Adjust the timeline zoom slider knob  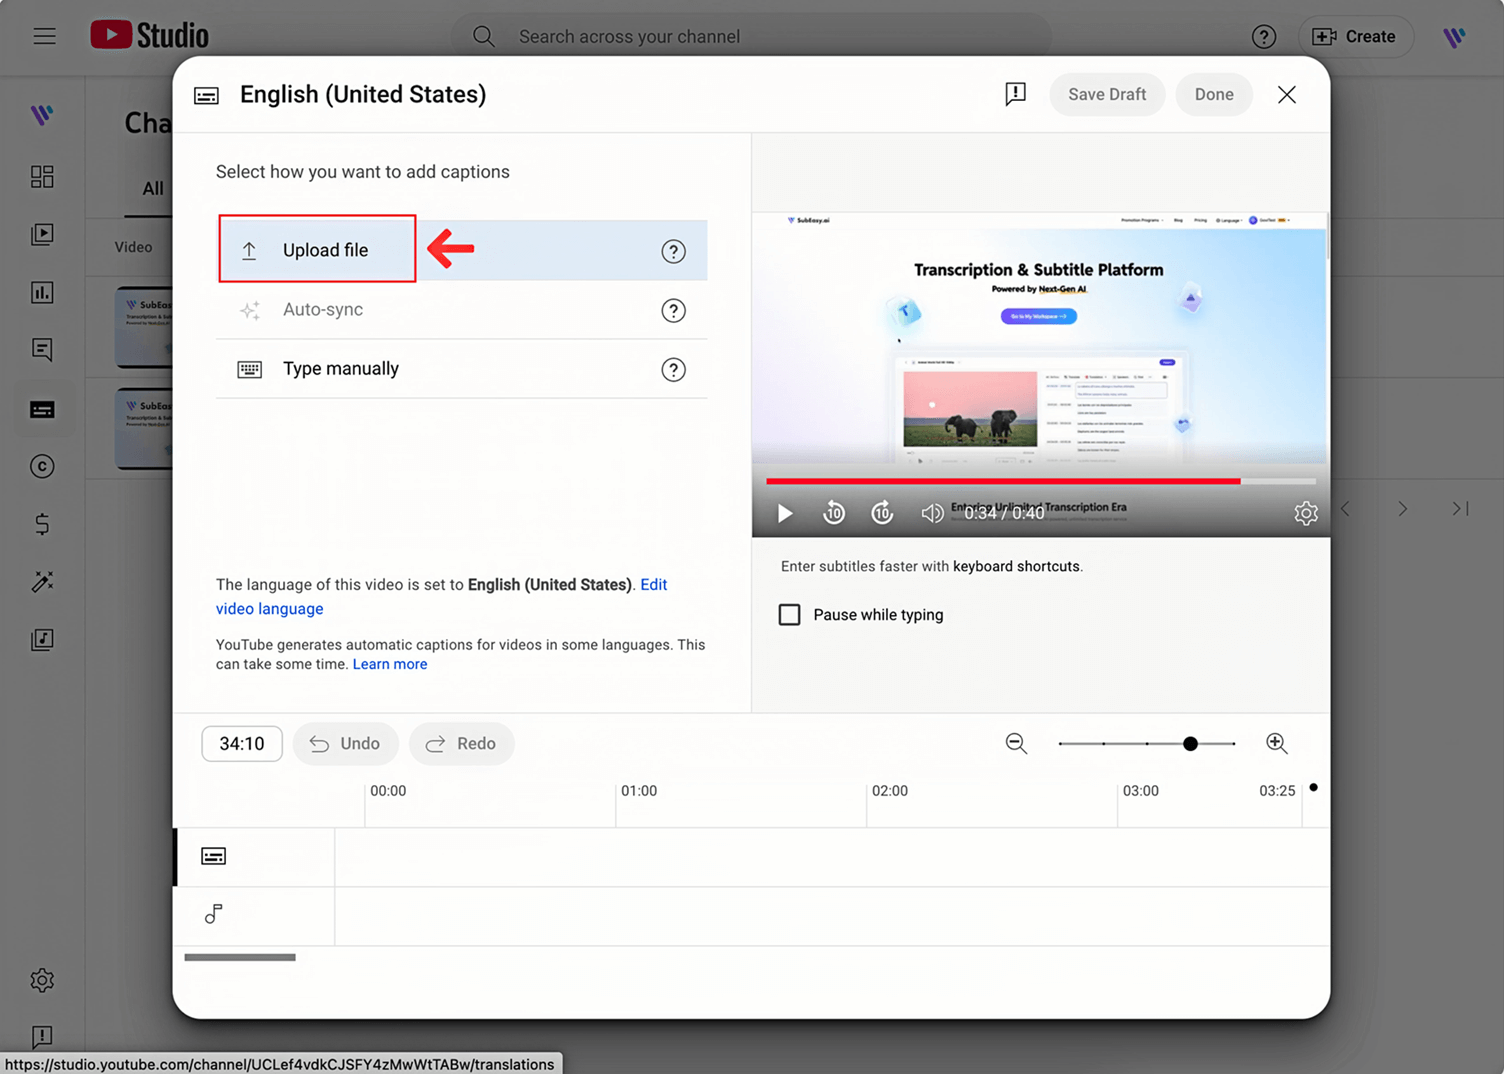(x=1190, y=744)
